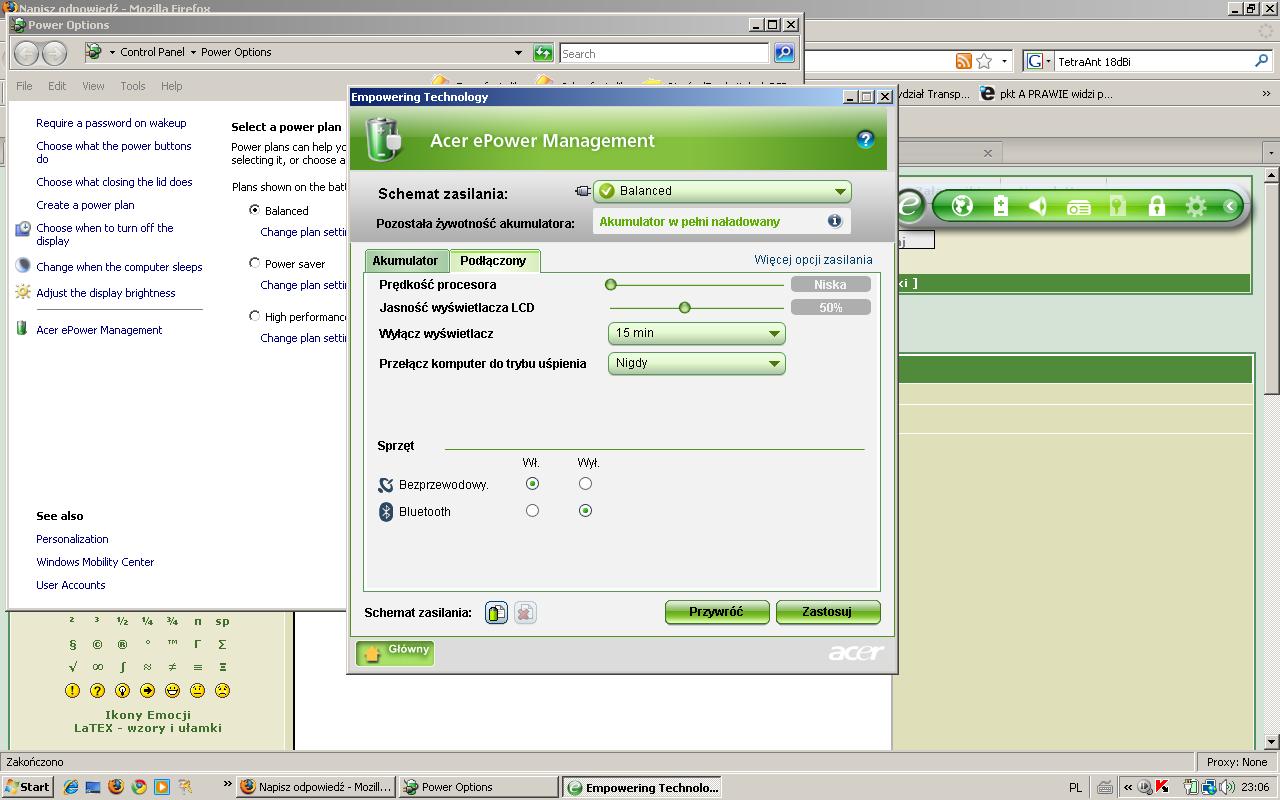This screenshot has width=1280, height=800.
Task: Expand Control Panel breadcrumb arrow
Action: pos(194,52)
